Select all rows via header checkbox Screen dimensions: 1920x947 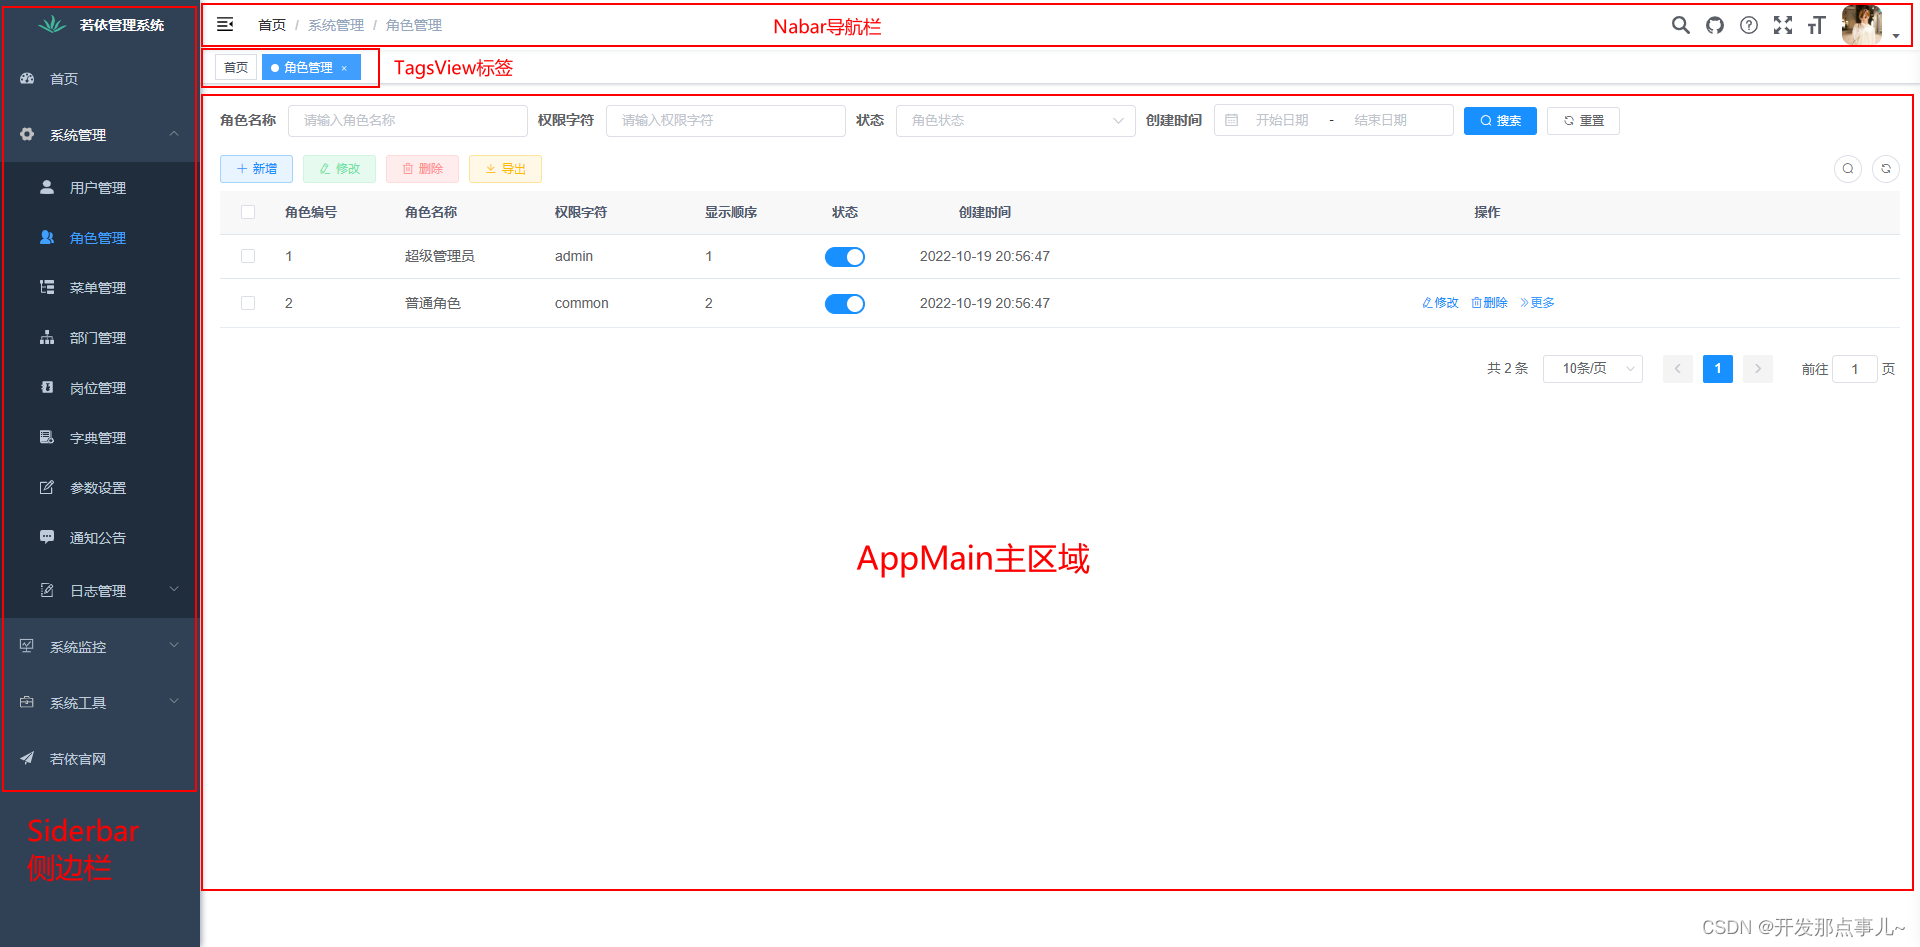[x=248, y=212]
